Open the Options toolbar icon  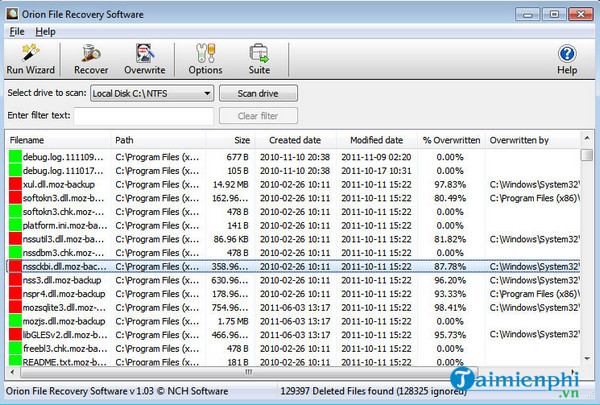point(205,59)
